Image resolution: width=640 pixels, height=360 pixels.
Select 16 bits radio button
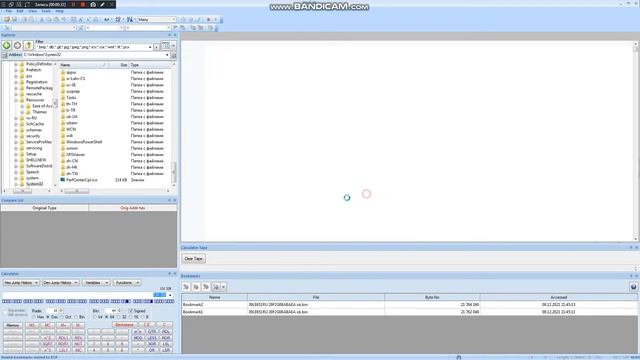click(x=131, y=317)
